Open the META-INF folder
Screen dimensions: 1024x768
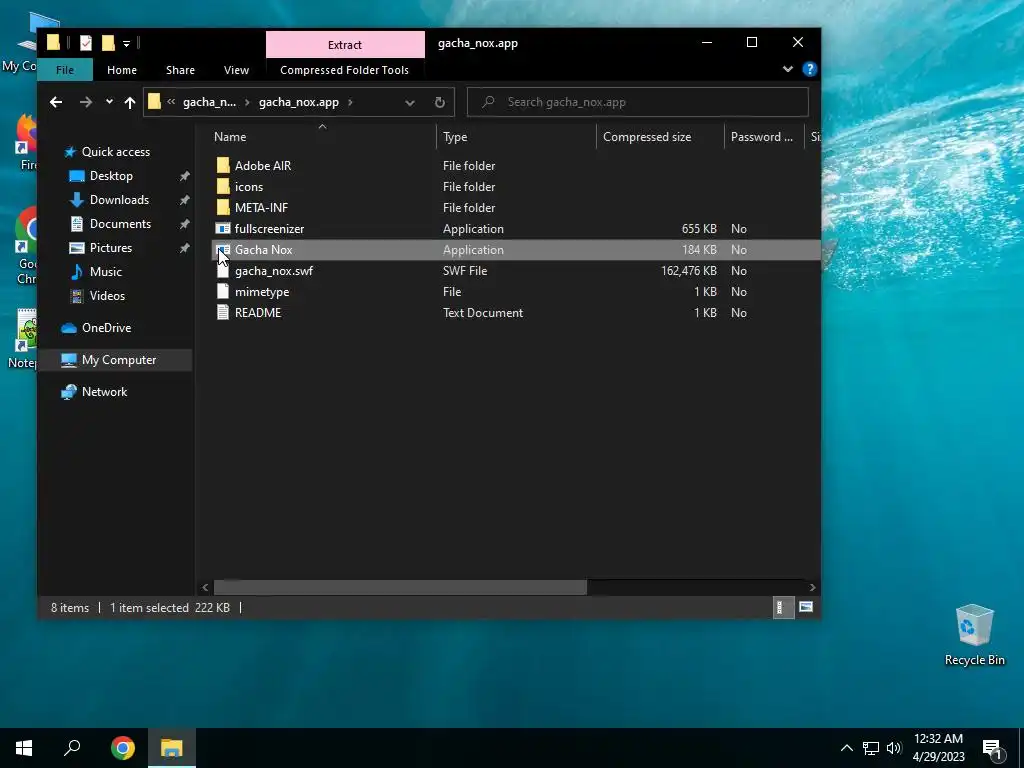pyautogui.click(x=261, y=208)
